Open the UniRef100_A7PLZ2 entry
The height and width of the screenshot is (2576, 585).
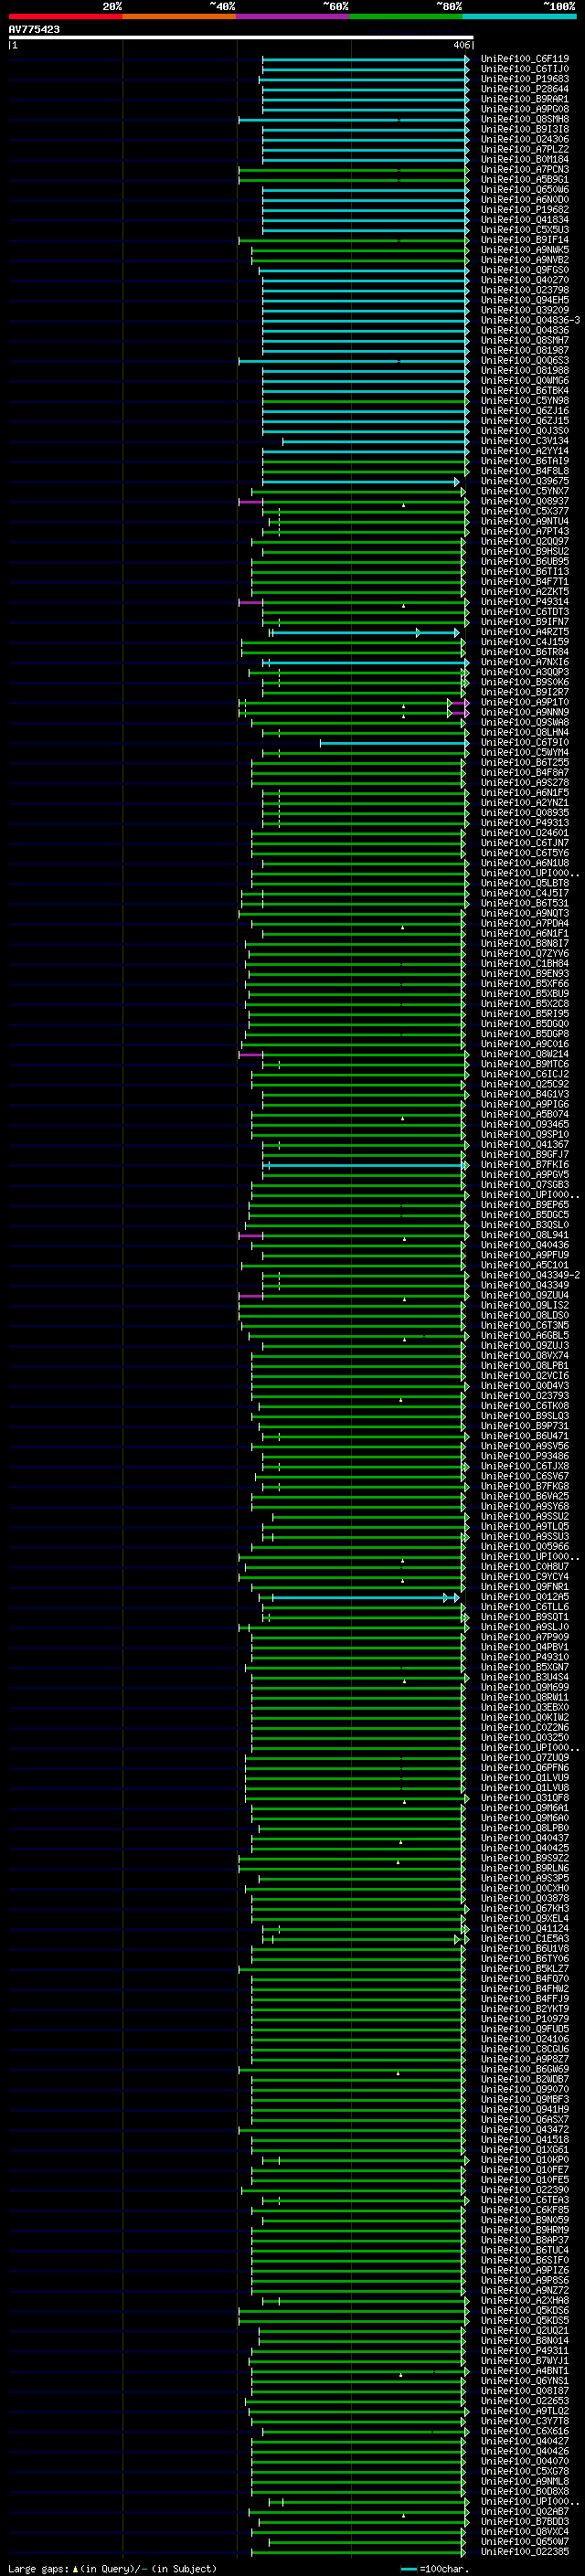[525, 150]
